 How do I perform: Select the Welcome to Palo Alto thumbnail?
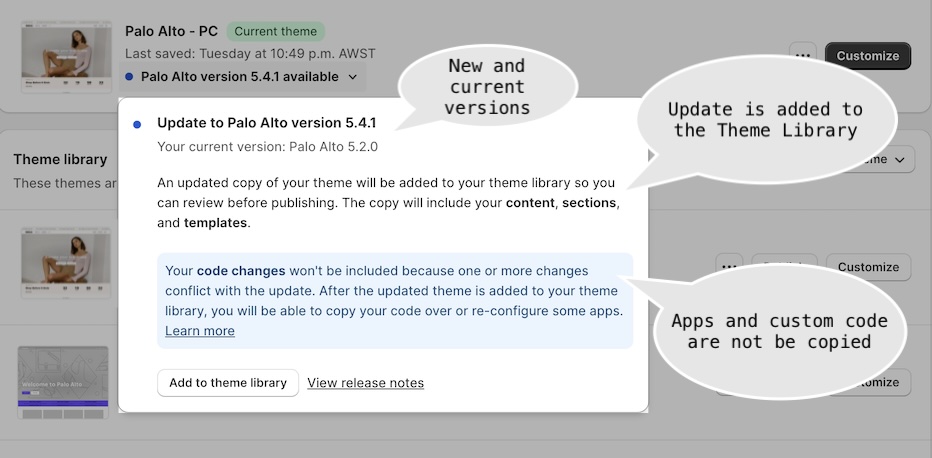(63, 382)
